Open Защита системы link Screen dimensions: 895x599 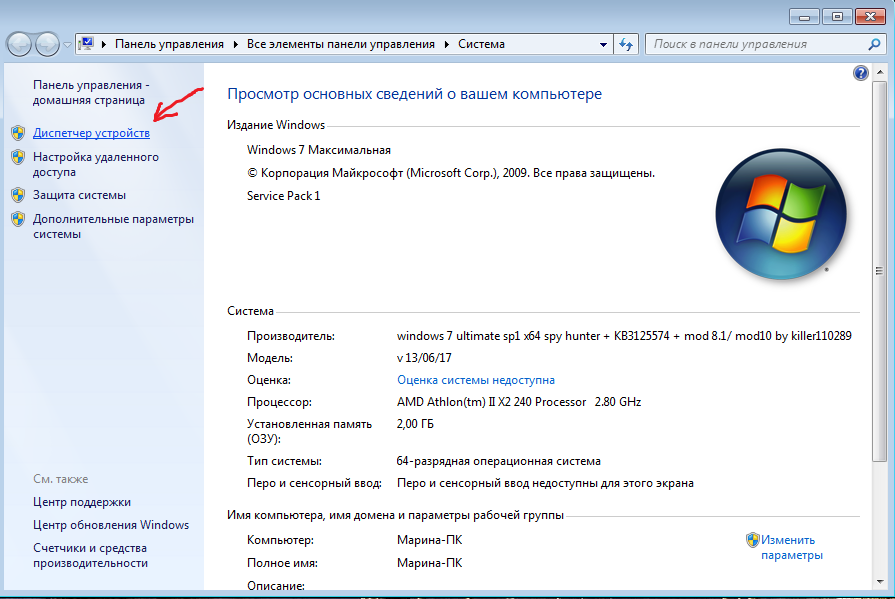pyautogui.click(x=79, y=195)
